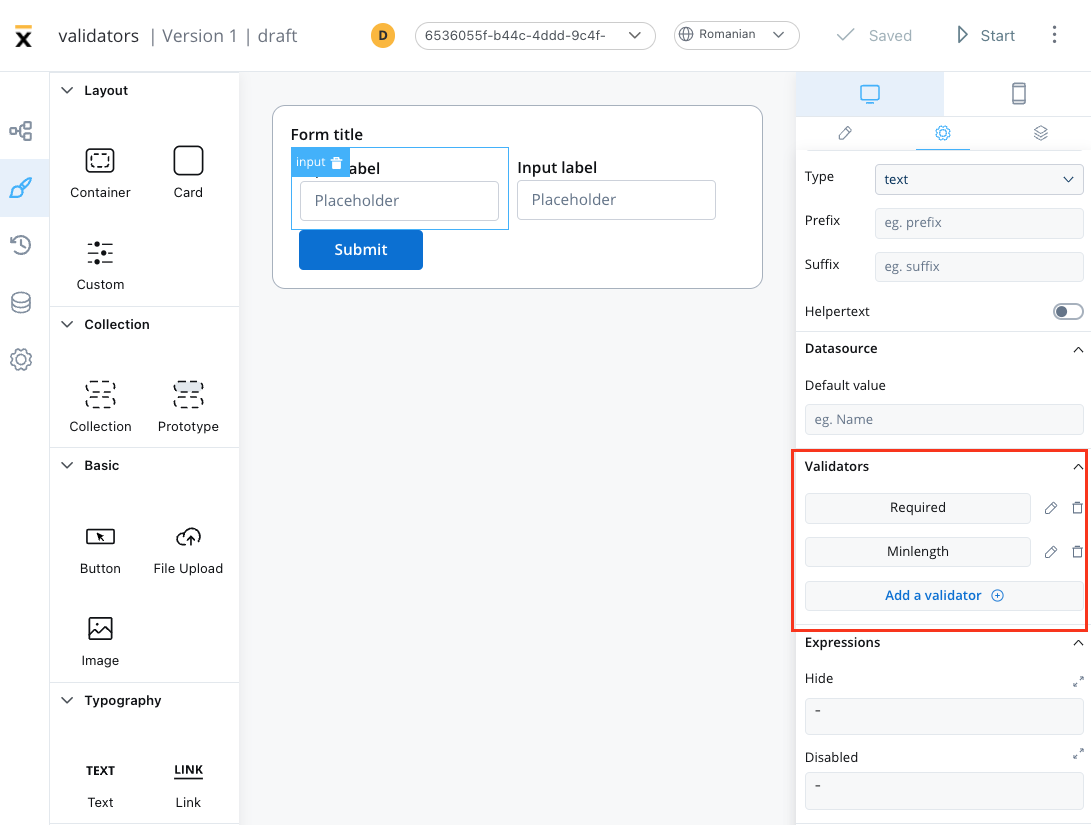Open the three-dot more options menu
Image resolution: width=1091 pixels, height=825 pixels.
click(1054, 35)
